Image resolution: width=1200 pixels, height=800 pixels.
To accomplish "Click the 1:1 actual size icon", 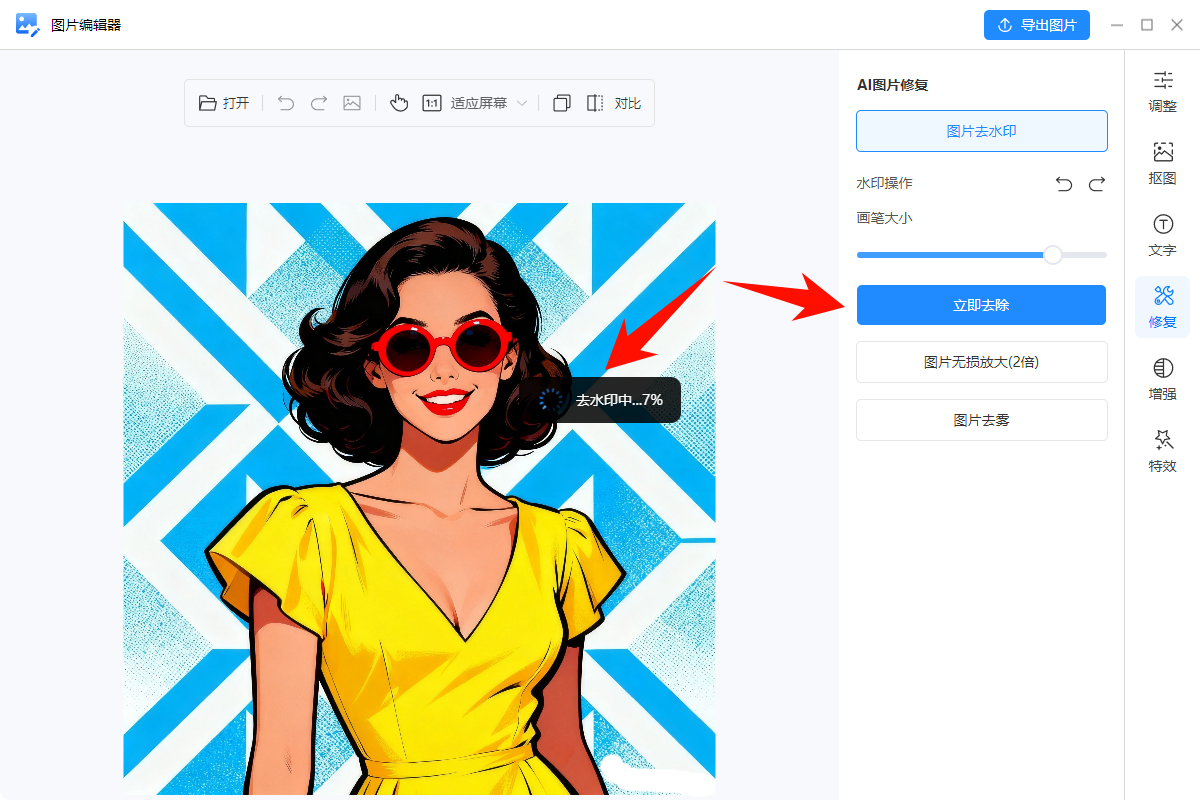I will click(x=432, y=103).
